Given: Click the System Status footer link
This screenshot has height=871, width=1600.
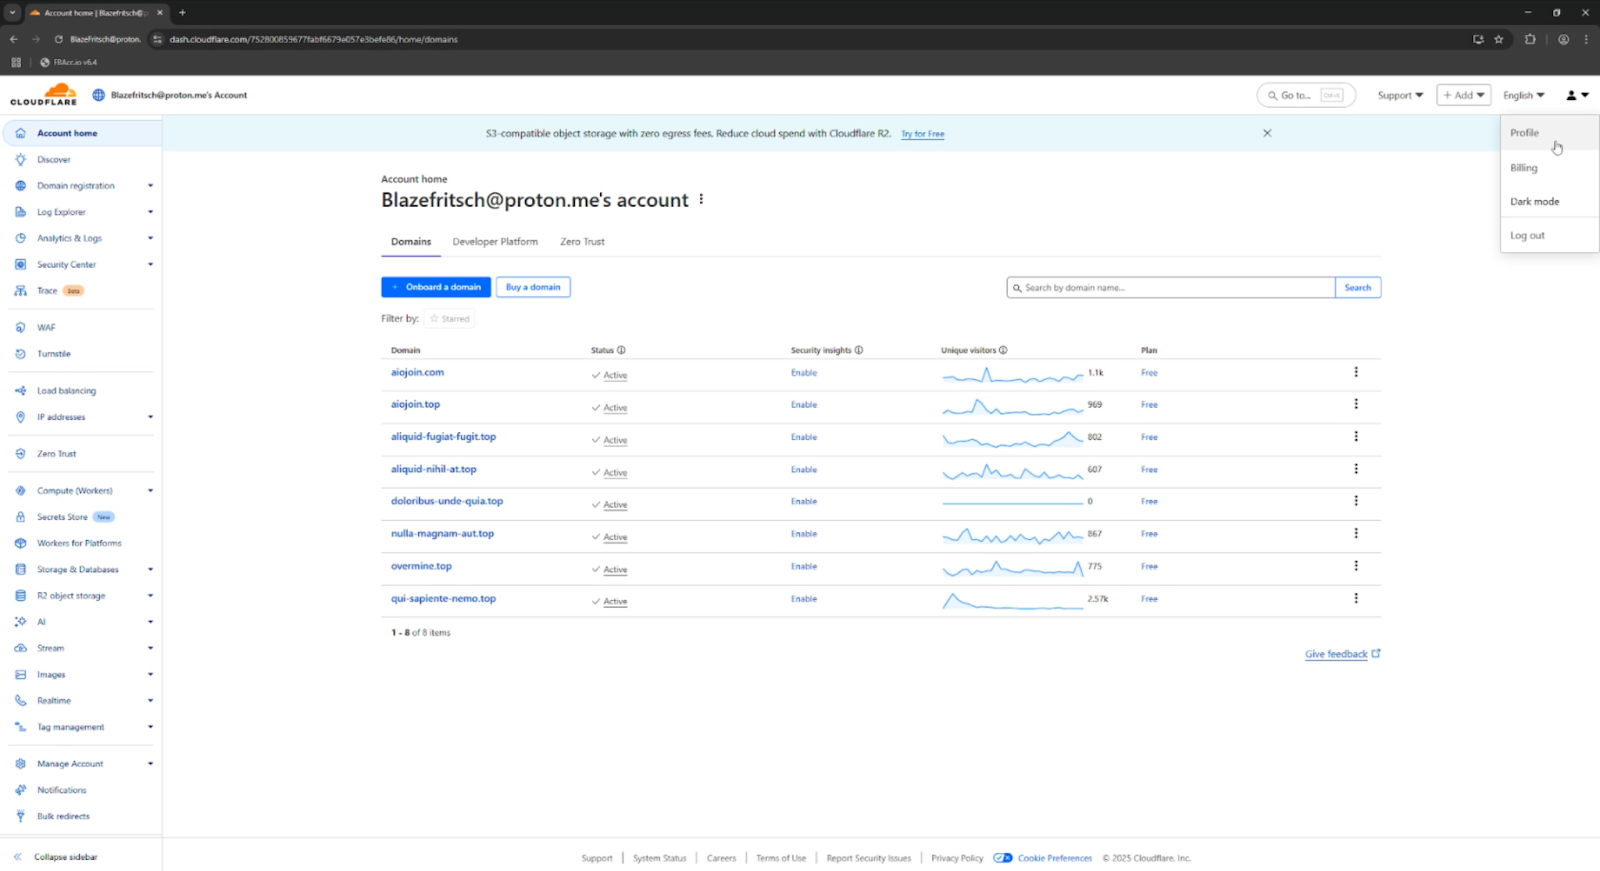Looking at the screenshot, I should (660, 858).
